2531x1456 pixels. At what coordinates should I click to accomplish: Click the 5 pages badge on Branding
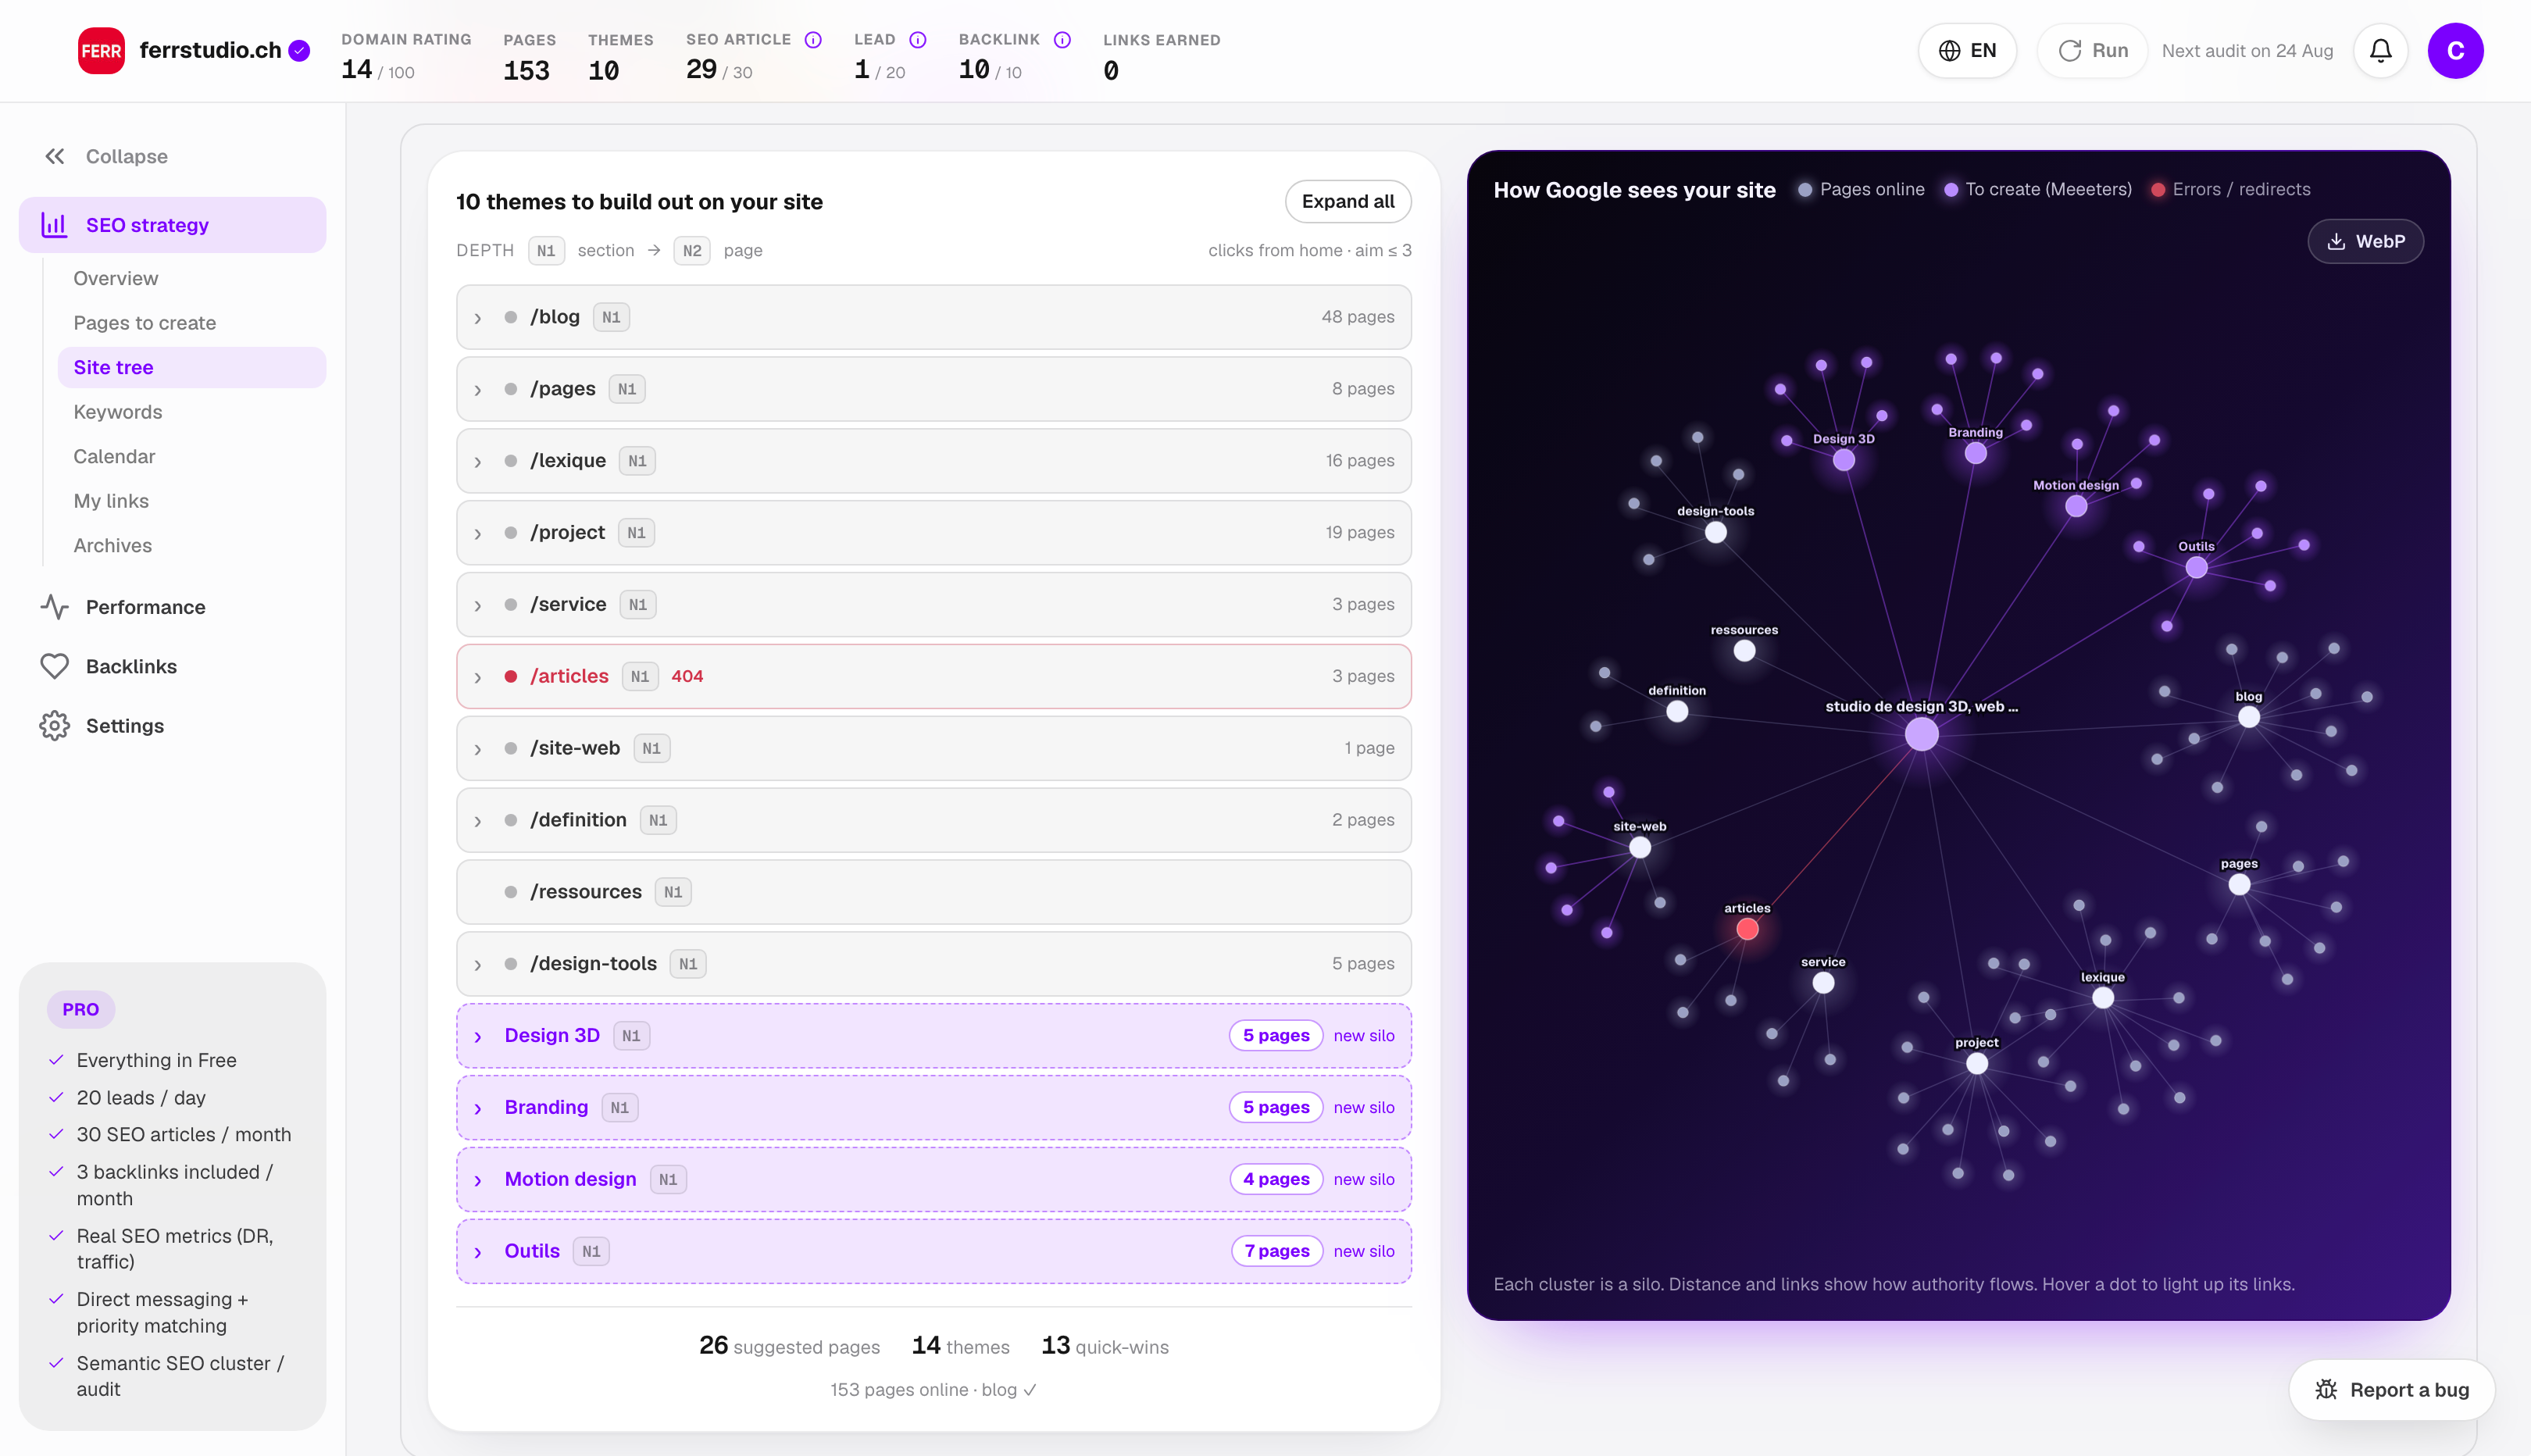click(x=1276, y=1107)
